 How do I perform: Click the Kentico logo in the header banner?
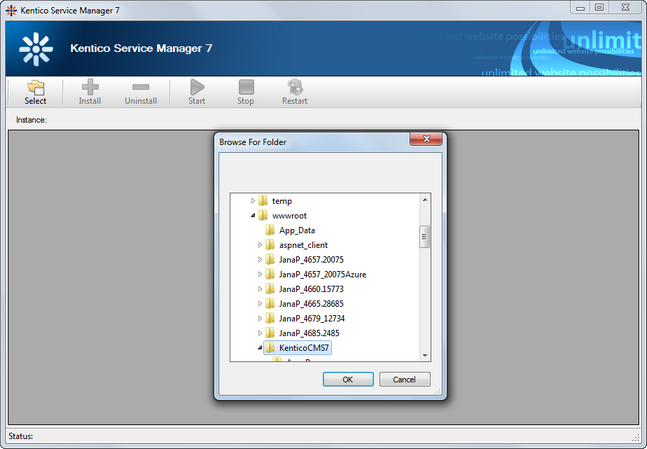tap(36, 49)
